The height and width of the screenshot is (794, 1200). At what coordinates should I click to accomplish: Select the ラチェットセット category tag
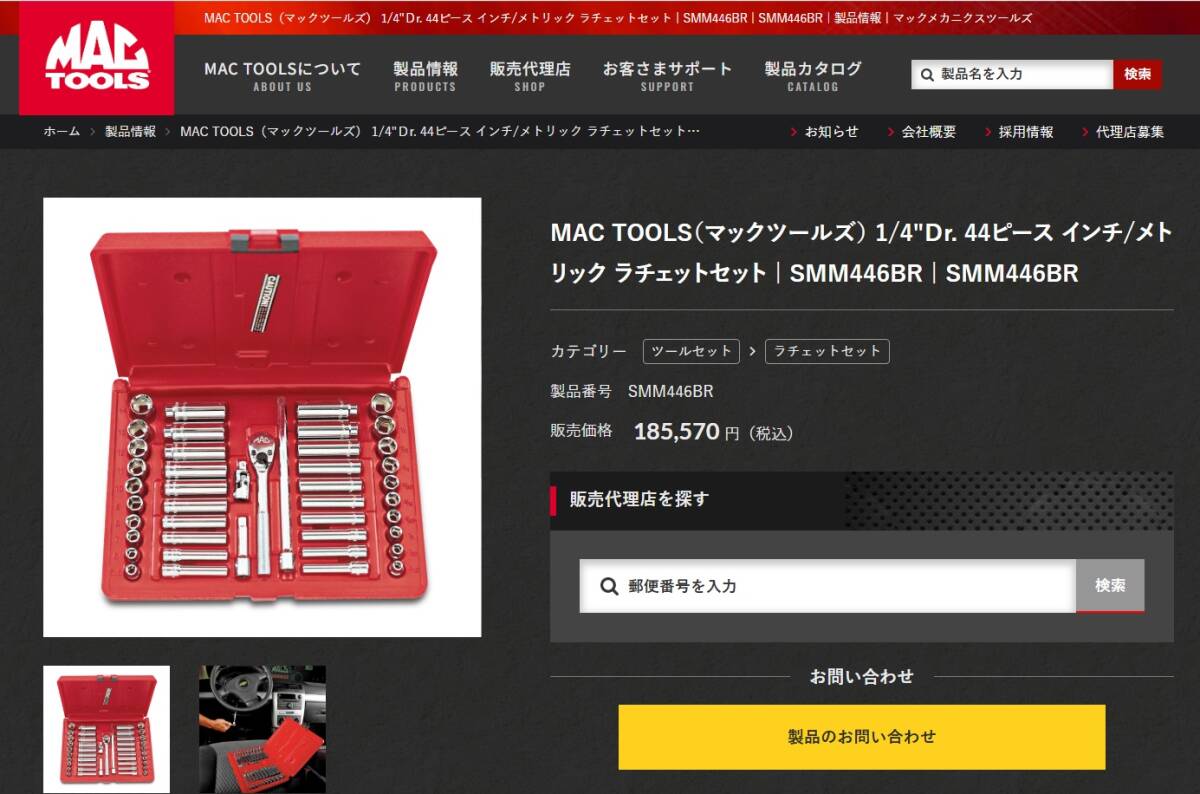coord(827,351)
